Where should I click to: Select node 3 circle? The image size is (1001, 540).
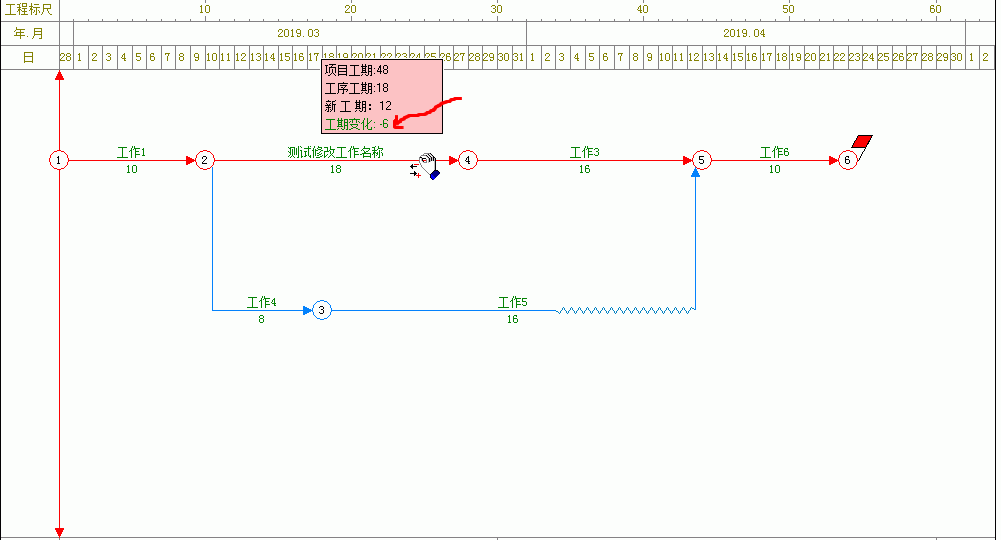tap(322, 310)
